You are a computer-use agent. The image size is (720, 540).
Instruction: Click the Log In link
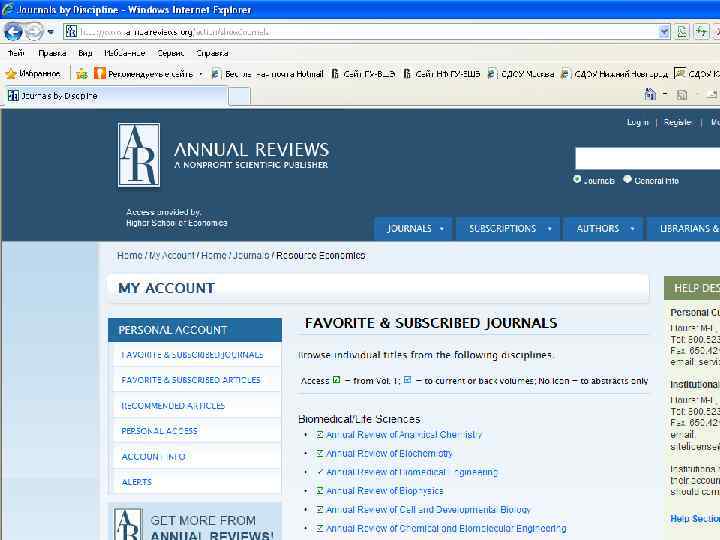tap(637, 123)
